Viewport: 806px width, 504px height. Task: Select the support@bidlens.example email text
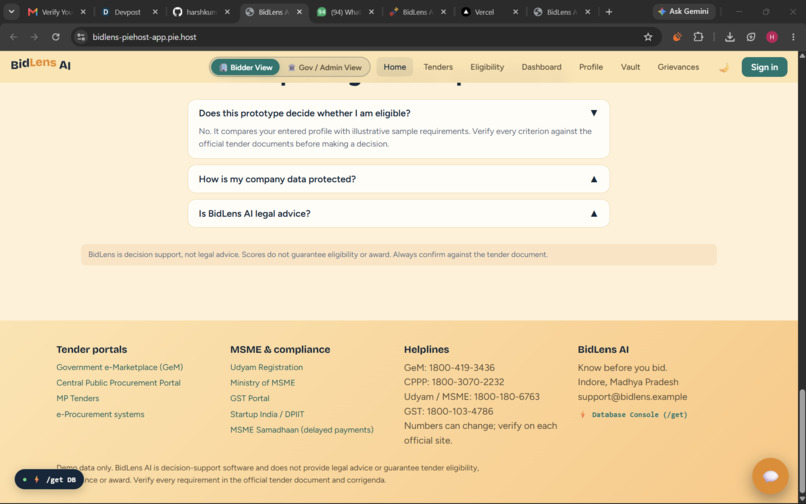coord(632,397)
